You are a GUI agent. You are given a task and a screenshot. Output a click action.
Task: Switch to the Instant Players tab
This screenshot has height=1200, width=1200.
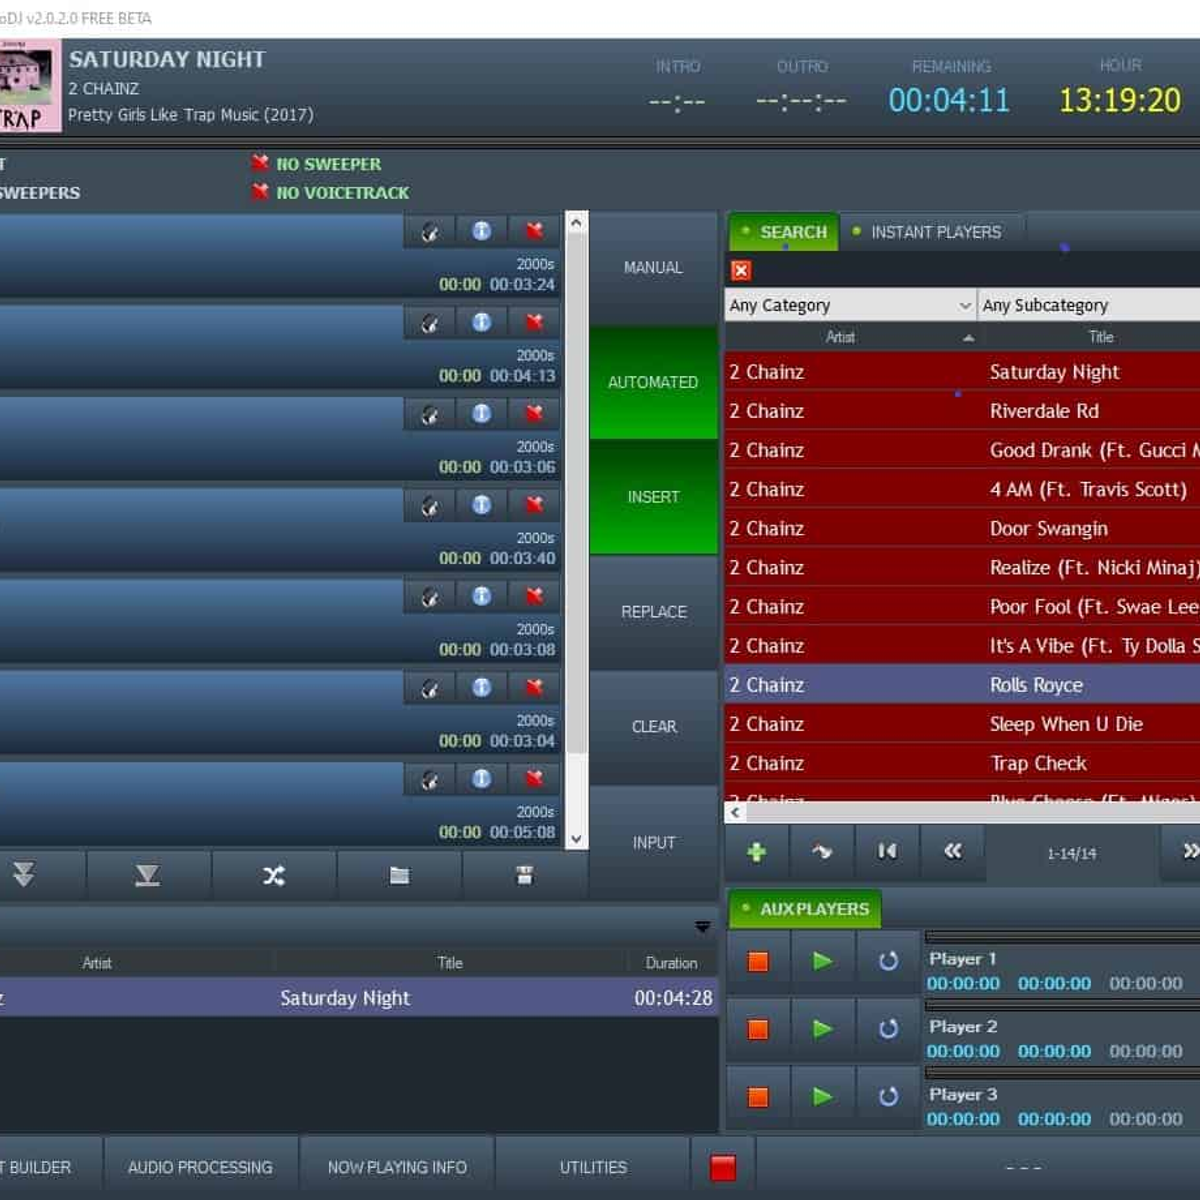point(934,232)
